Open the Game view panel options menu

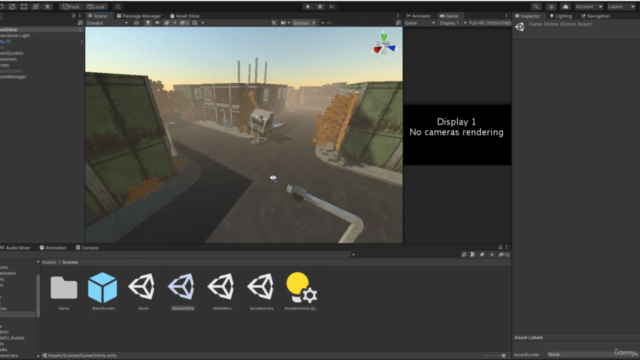coord(507,16)
